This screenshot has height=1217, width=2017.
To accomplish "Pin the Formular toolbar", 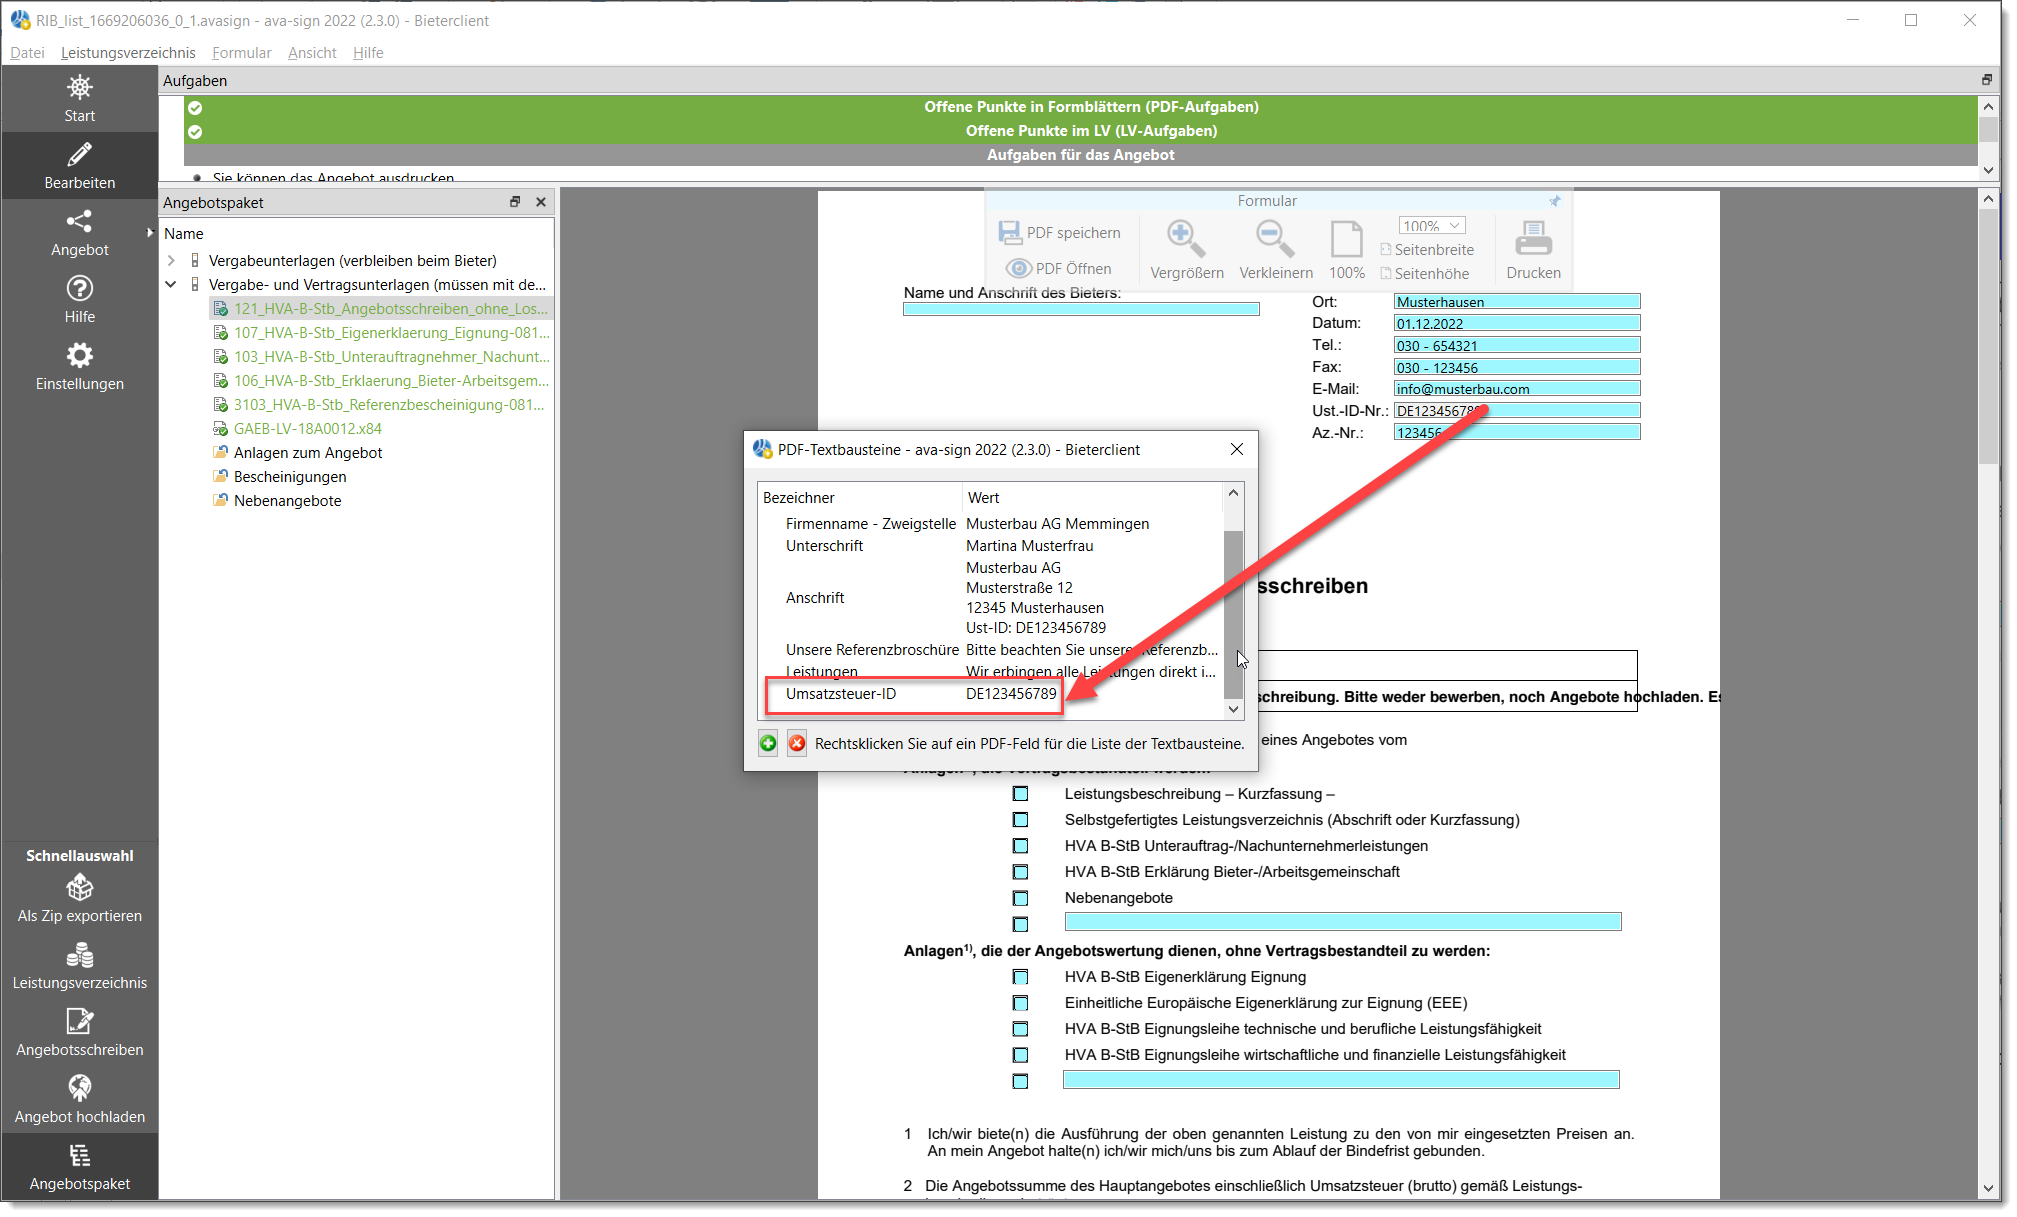I will tap(1555, 201).
